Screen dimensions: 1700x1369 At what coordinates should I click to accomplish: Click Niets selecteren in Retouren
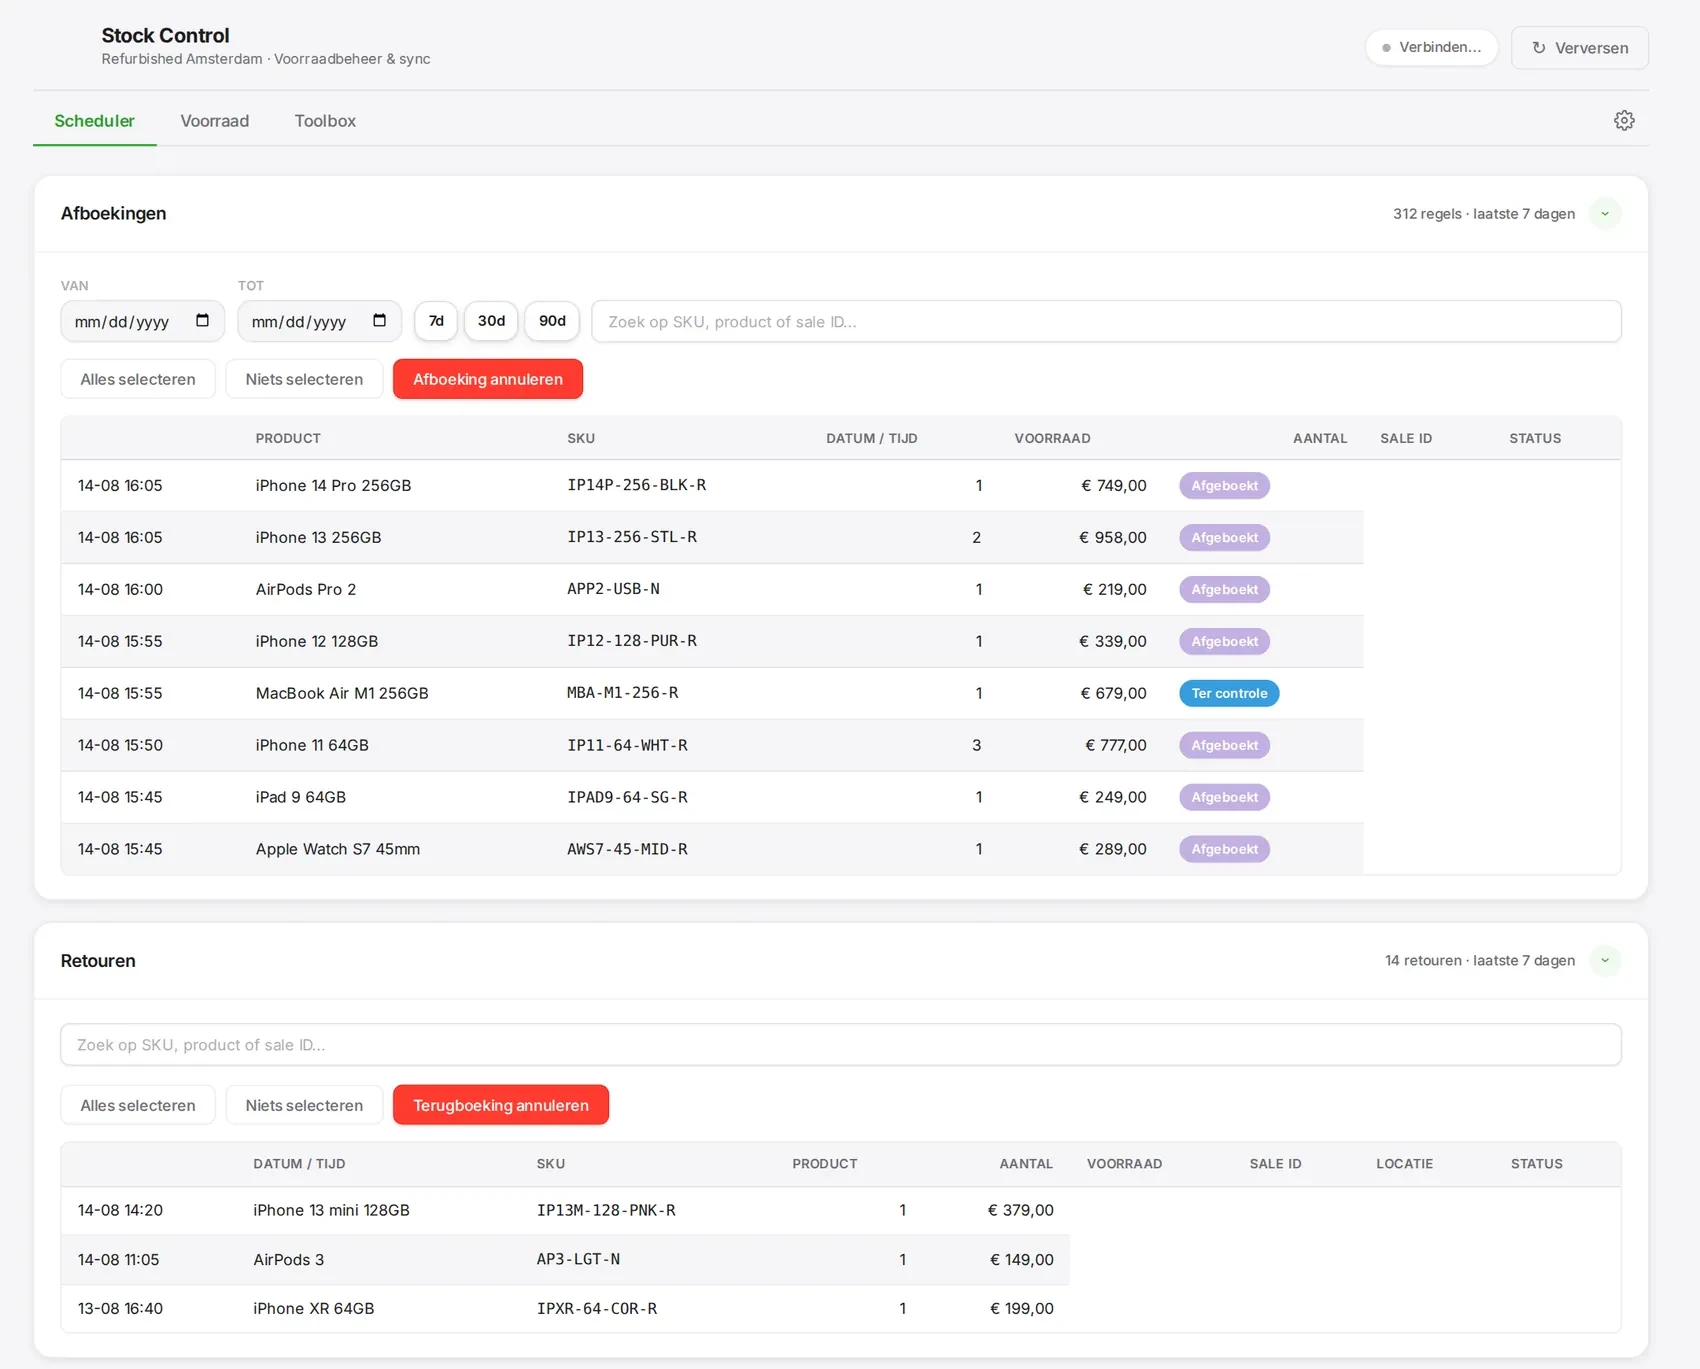tap(304, 1105)
